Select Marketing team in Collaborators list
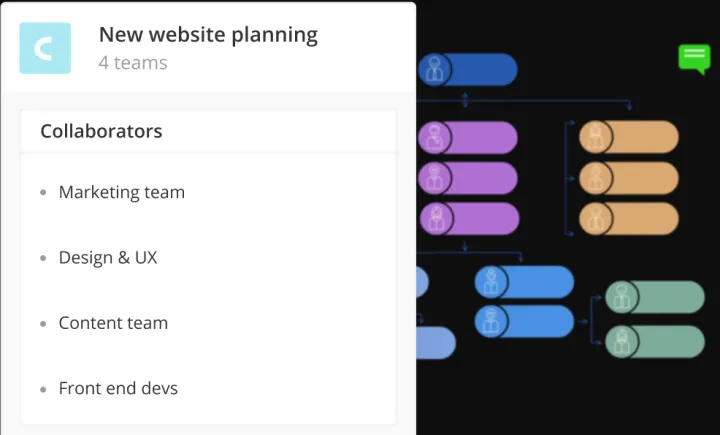The width and height of the screenshot is (720, 435). coord(121,192)
